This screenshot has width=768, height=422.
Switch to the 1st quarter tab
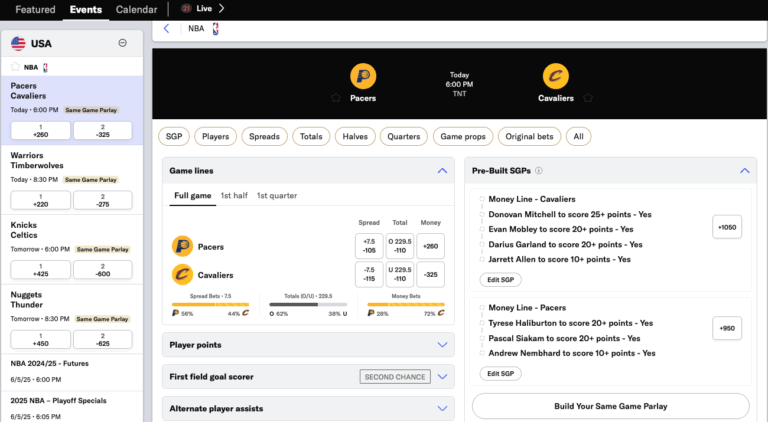(x=277, y=195)
